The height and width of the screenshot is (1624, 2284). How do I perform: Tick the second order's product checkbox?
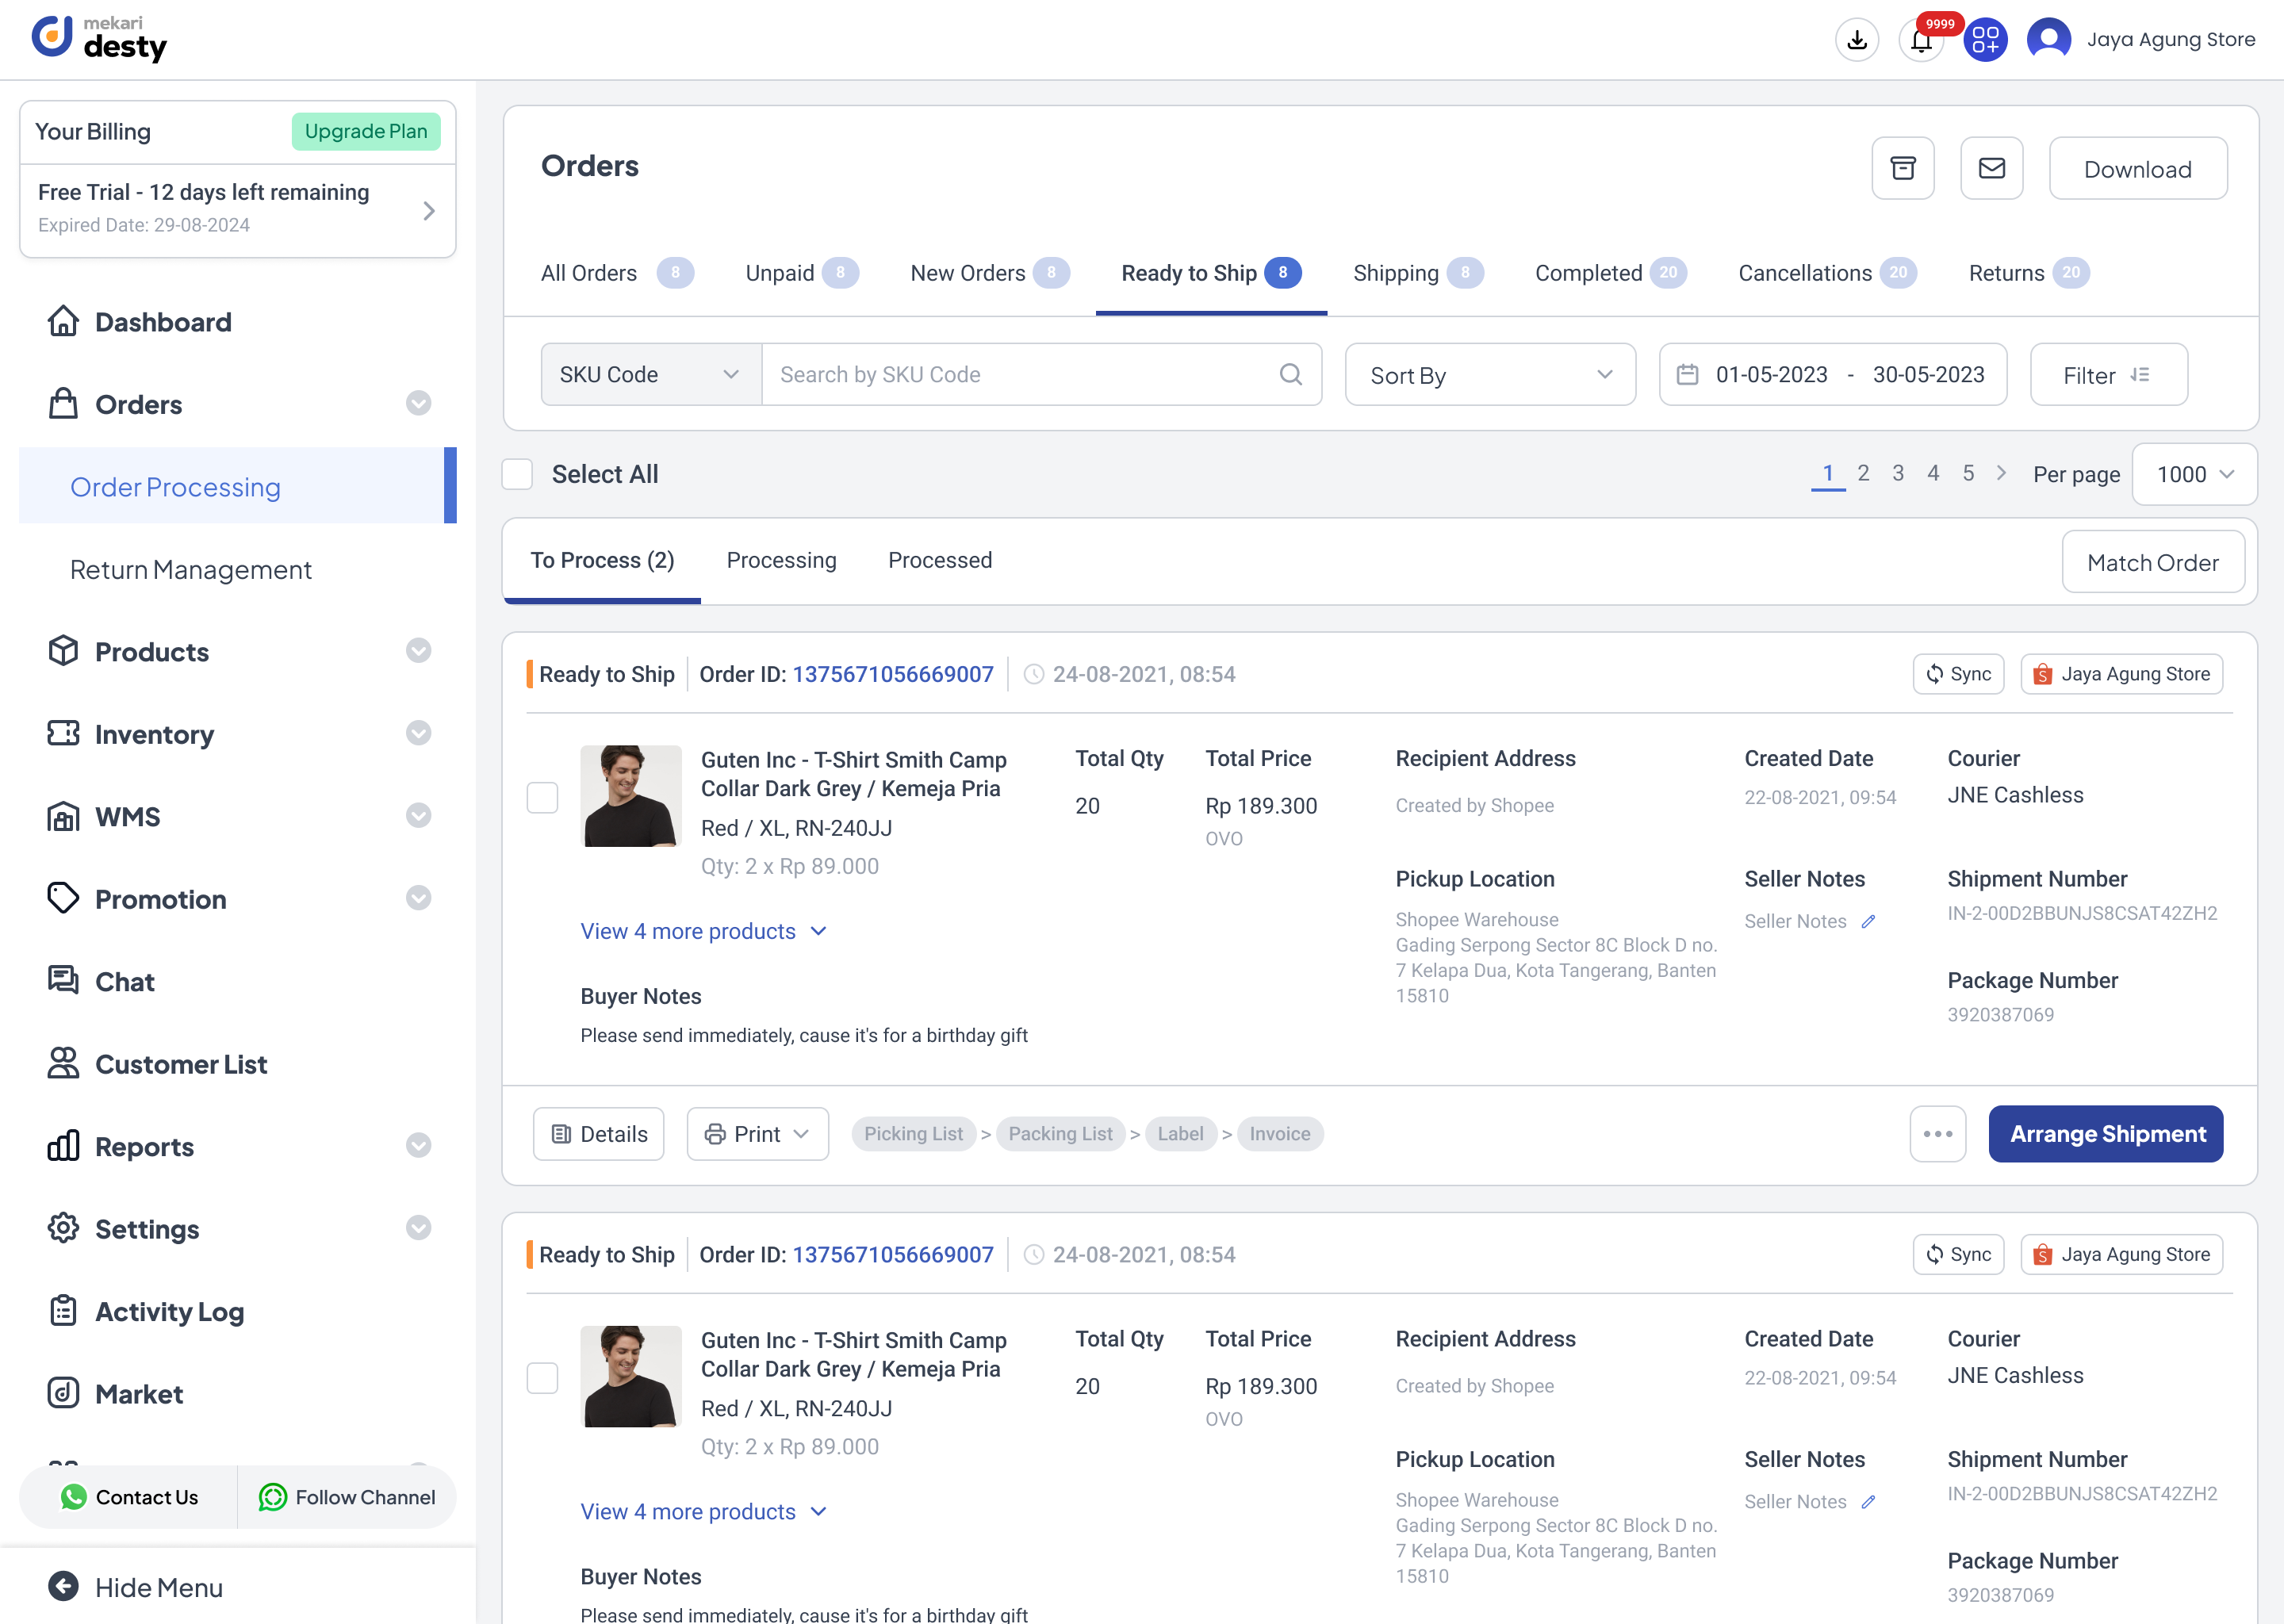click(x=542, y=1377)
